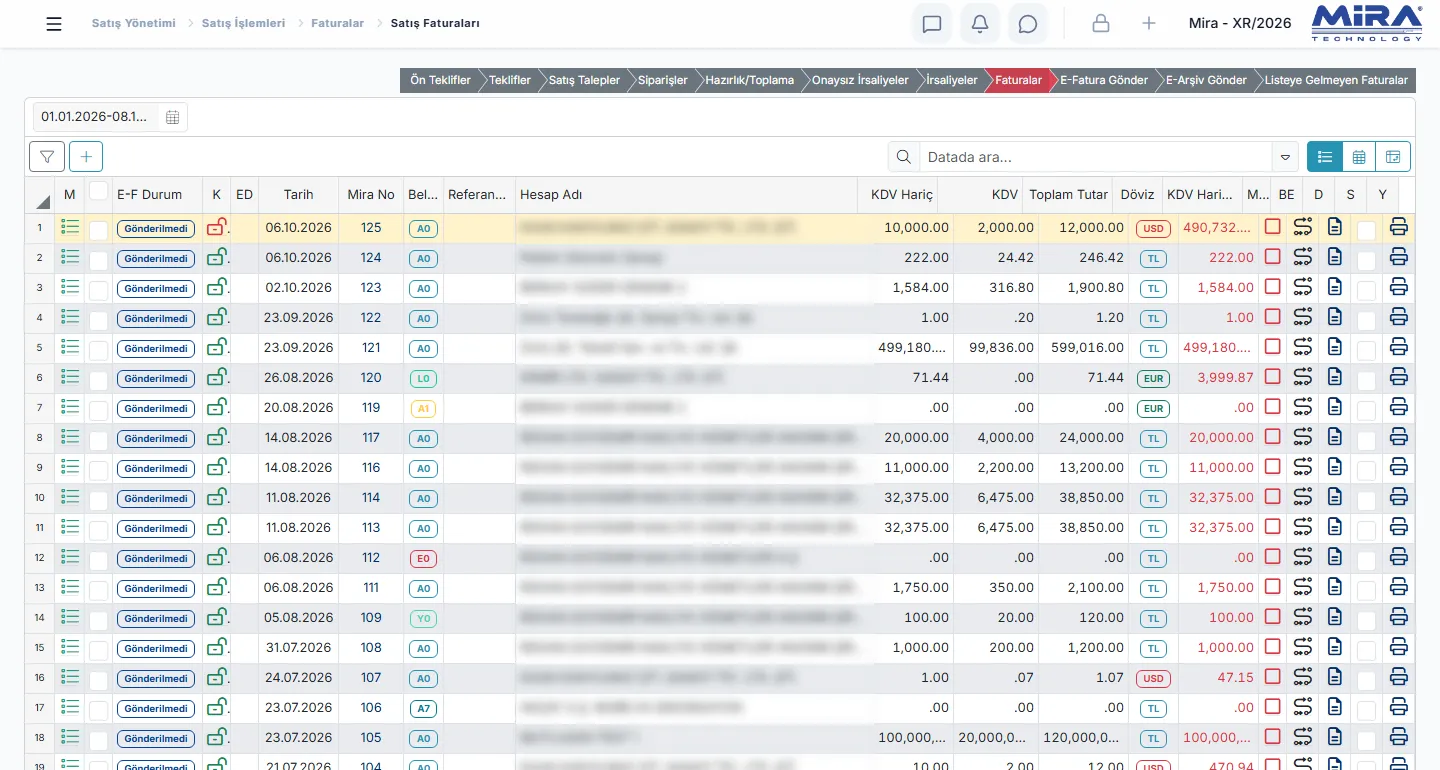Expand the search box dropdown arrow
The width and height of the screenshot is (1440, 770).
tap(1284, 157)
